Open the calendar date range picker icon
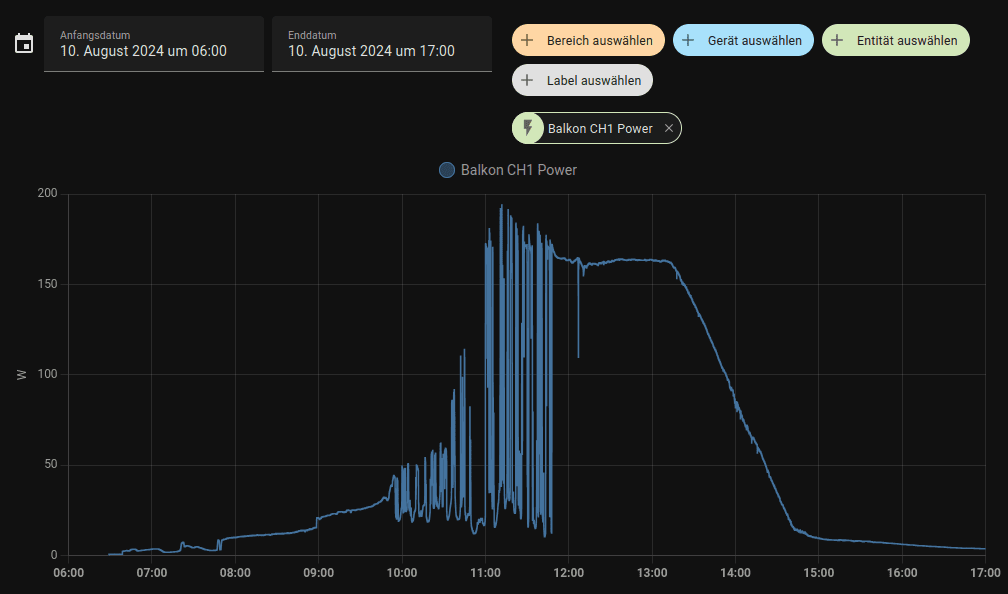 (x=24, y=44)
